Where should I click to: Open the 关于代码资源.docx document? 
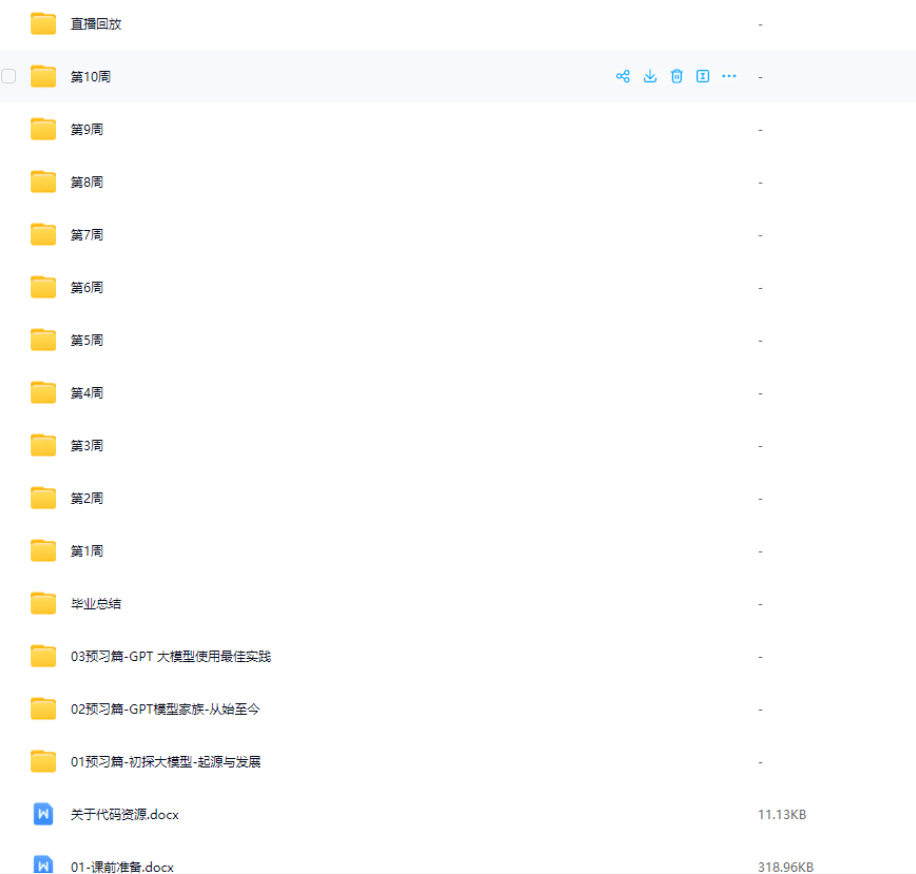pos(124,814)
